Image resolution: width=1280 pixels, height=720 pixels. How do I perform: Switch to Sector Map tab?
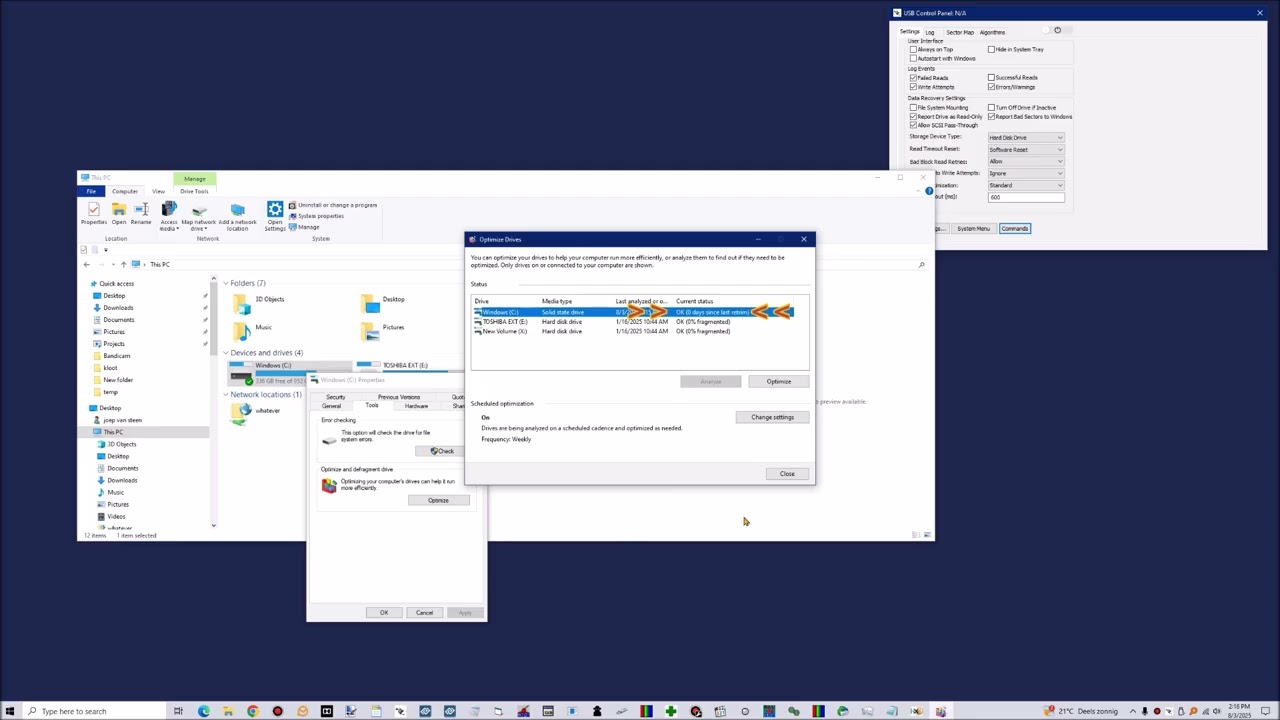coord(960,32)
